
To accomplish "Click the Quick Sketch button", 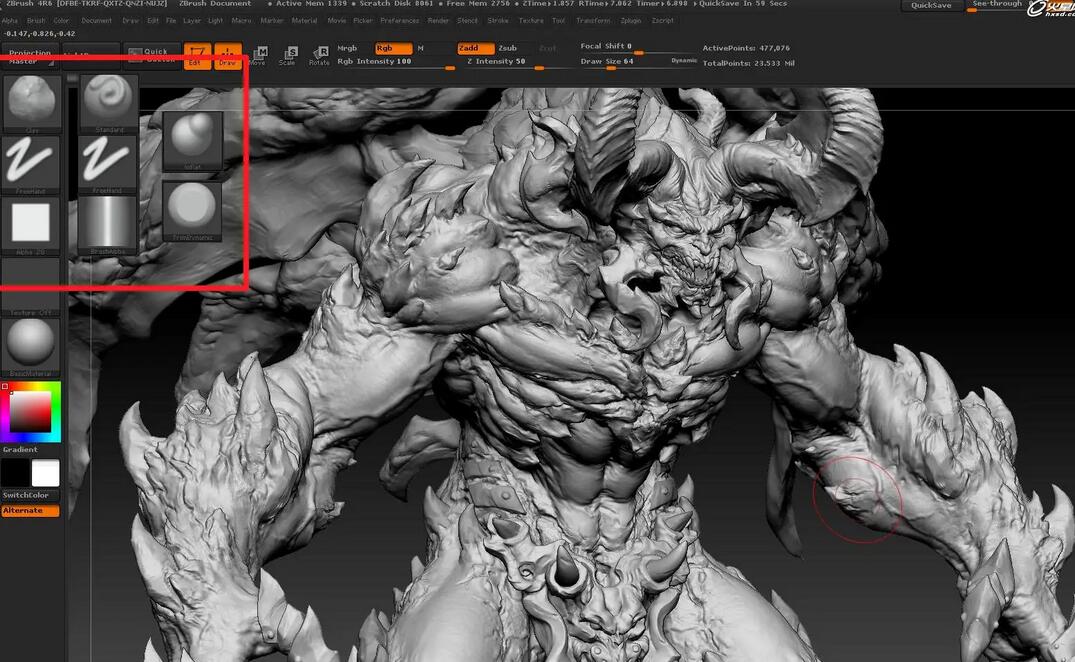I will 153,56.
